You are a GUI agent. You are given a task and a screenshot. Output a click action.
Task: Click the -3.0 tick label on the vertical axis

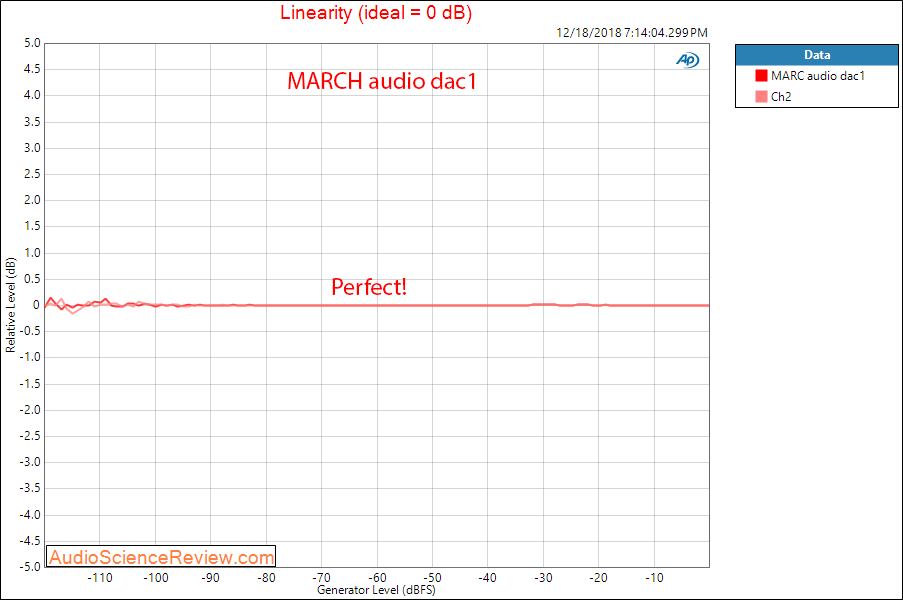click(30, 462)
